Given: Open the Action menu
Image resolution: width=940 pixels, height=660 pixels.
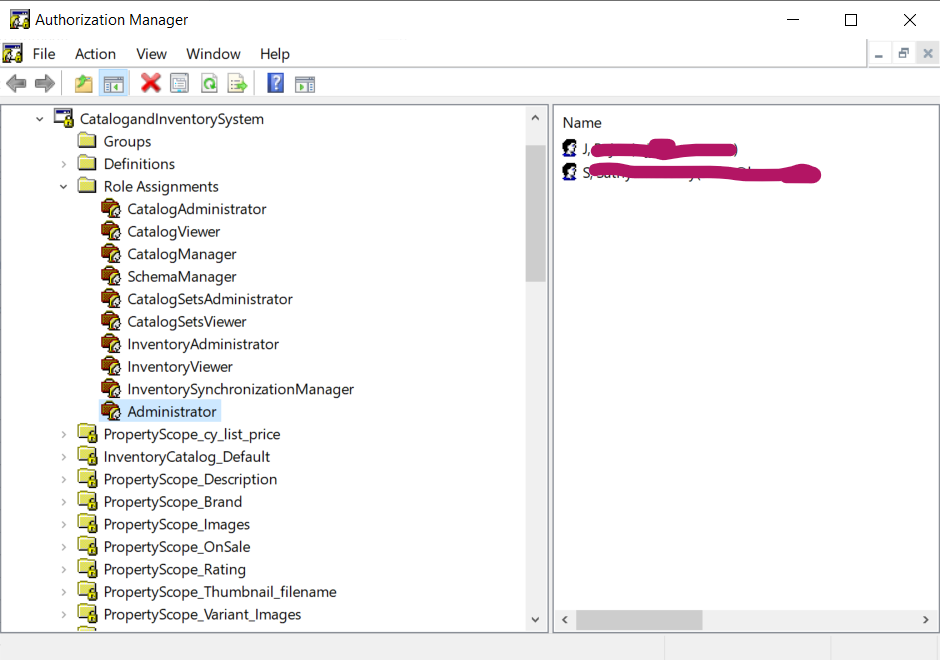Looking at the screenshot, I should coord(95,54).
